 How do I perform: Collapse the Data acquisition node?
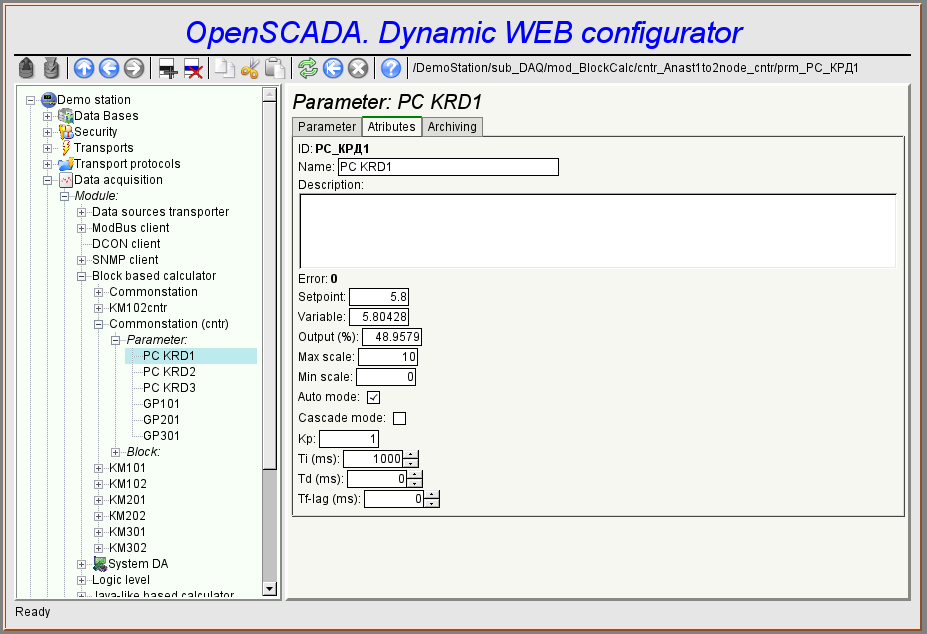pos(47,180)
